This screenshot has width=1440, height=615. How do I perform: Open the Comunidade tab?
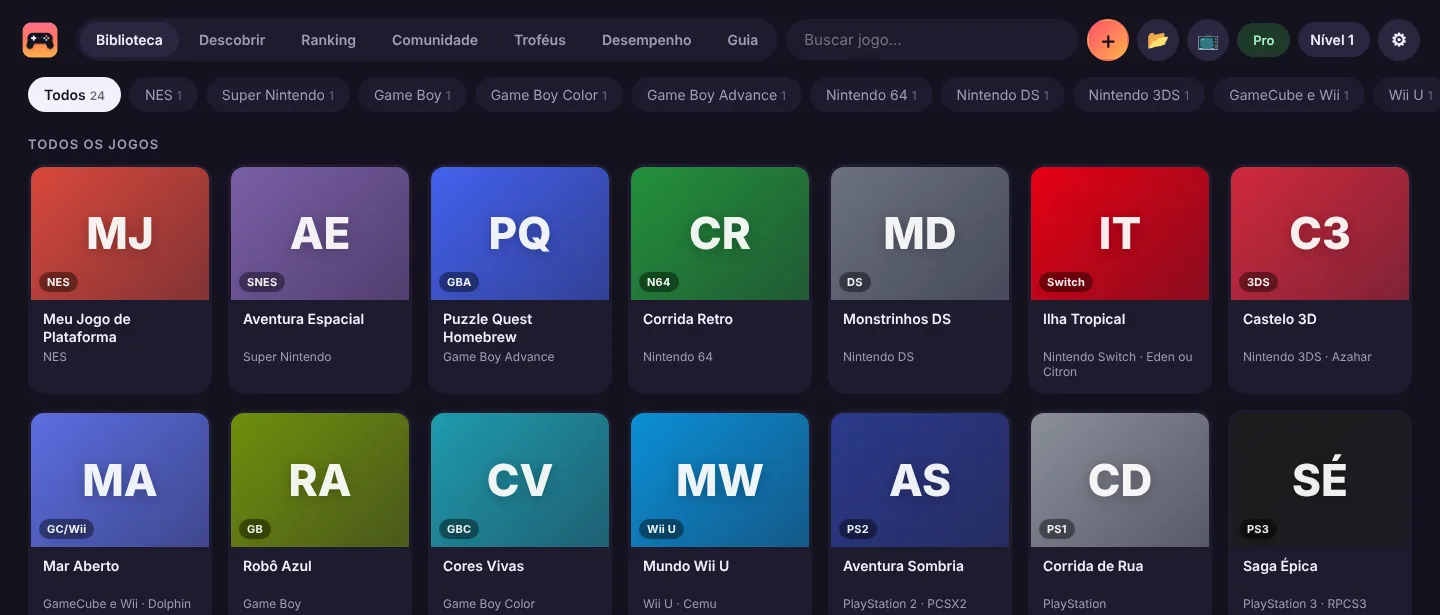pyautogui.click(x=435, y=40)
